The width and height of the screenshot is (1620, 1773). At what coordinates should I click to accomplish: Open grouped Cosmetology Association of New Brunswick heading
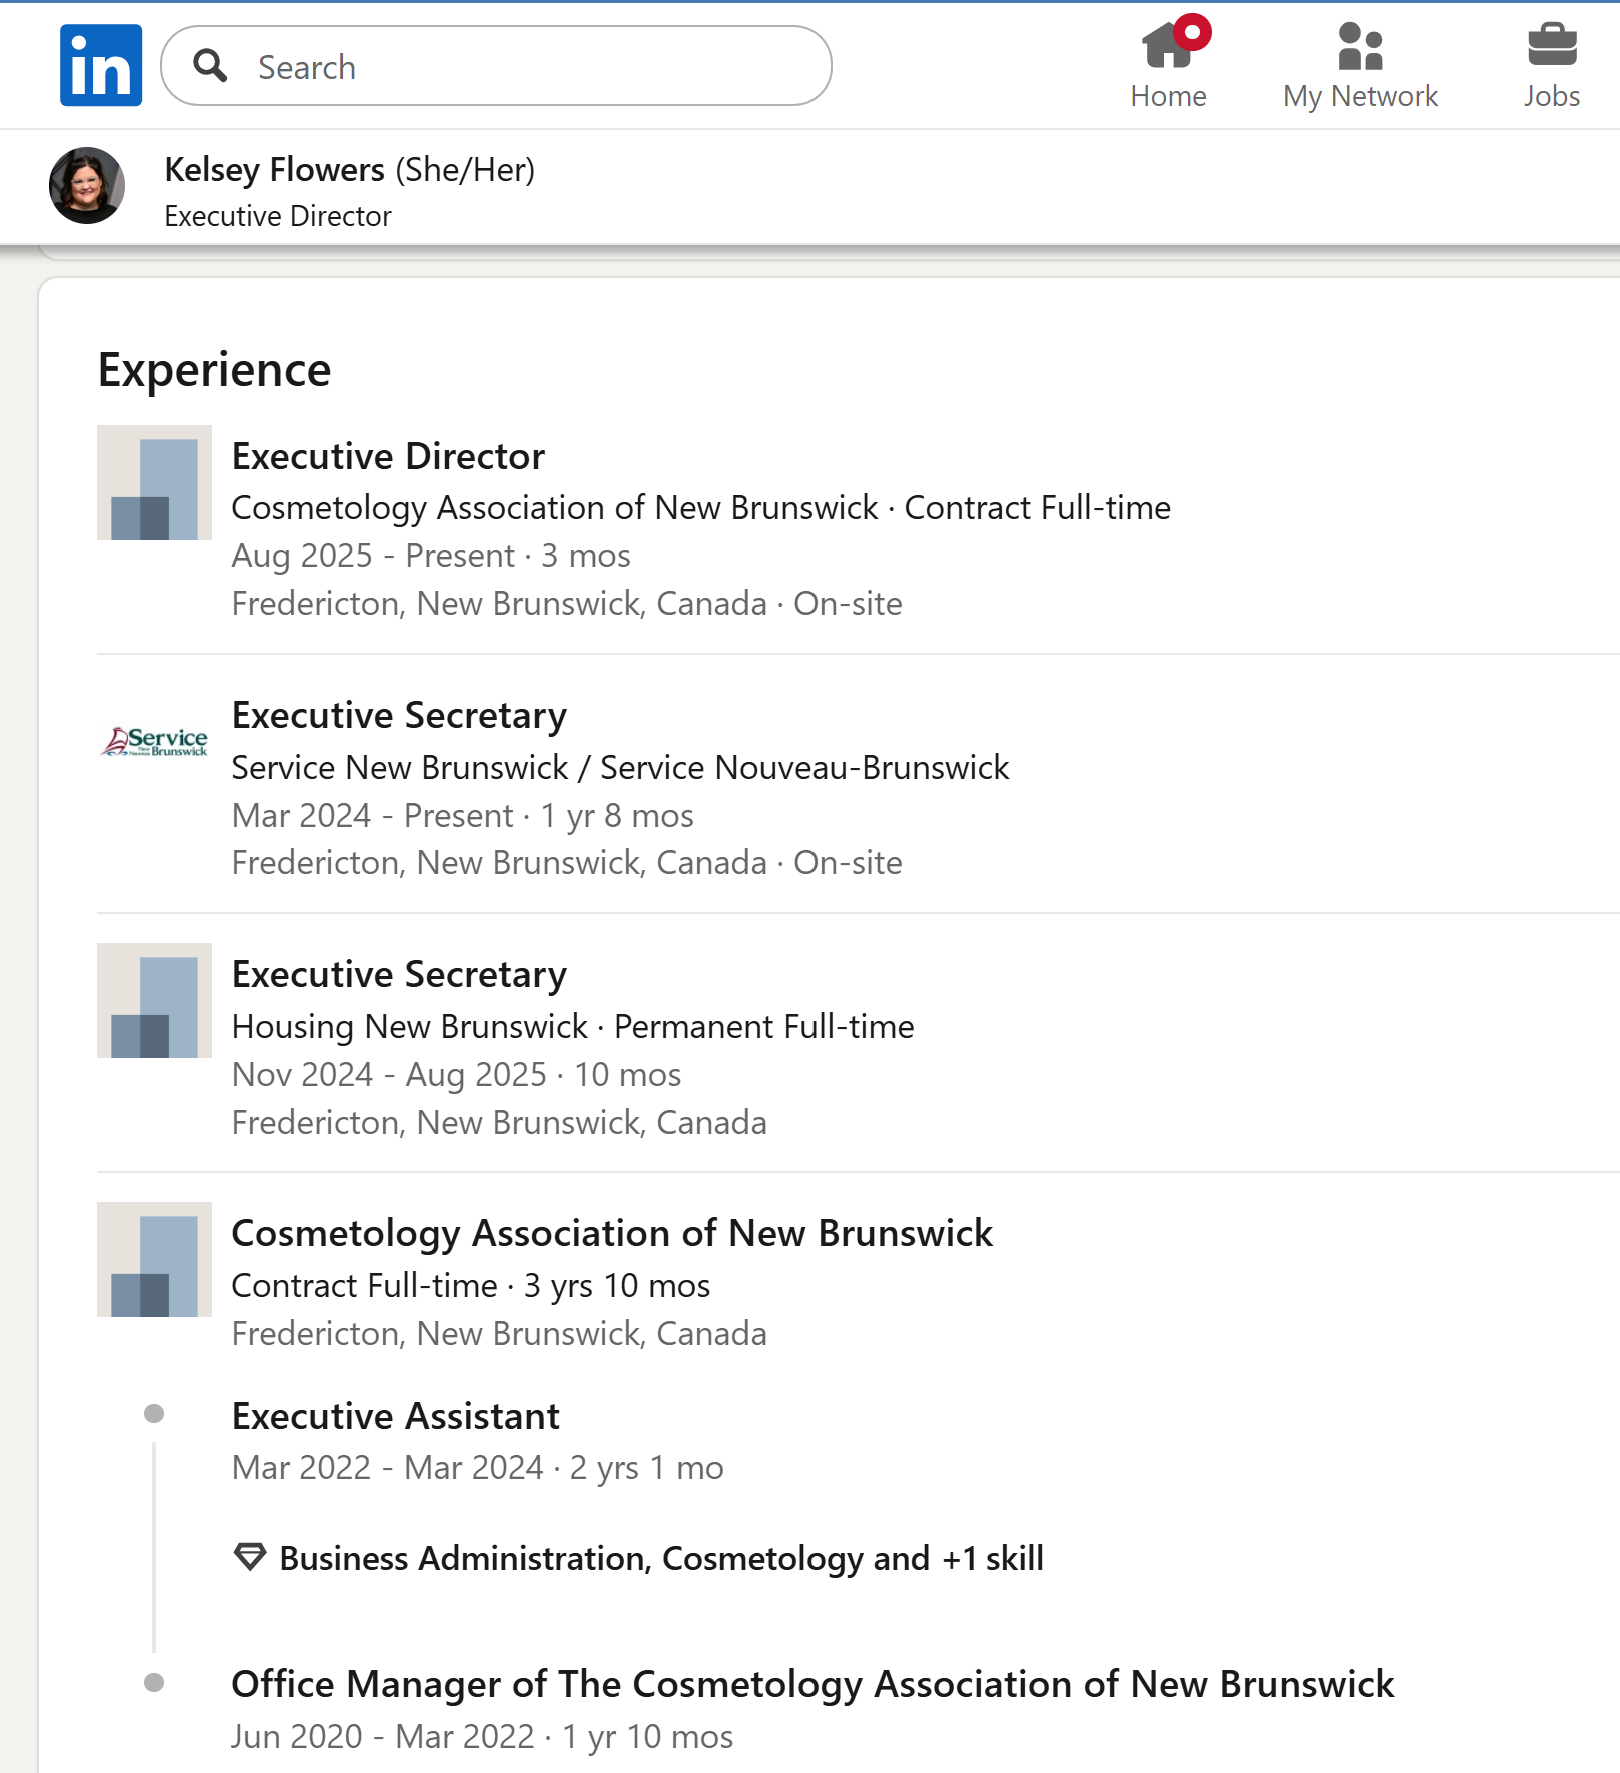[612, 1233]
